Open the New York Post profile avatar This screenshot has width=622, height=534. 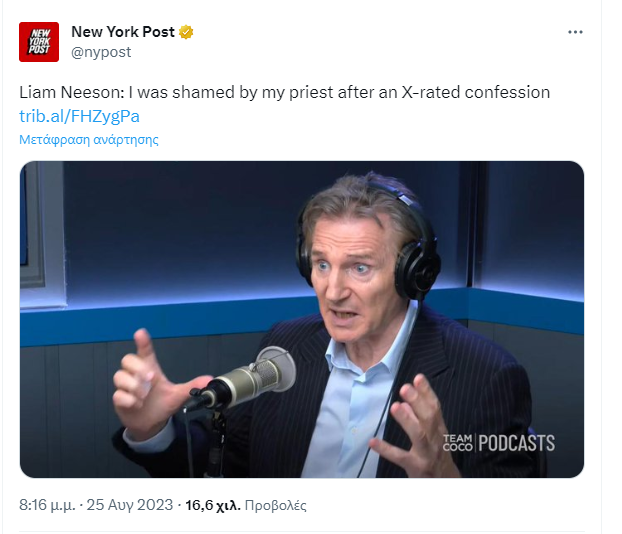click(39, 42)
